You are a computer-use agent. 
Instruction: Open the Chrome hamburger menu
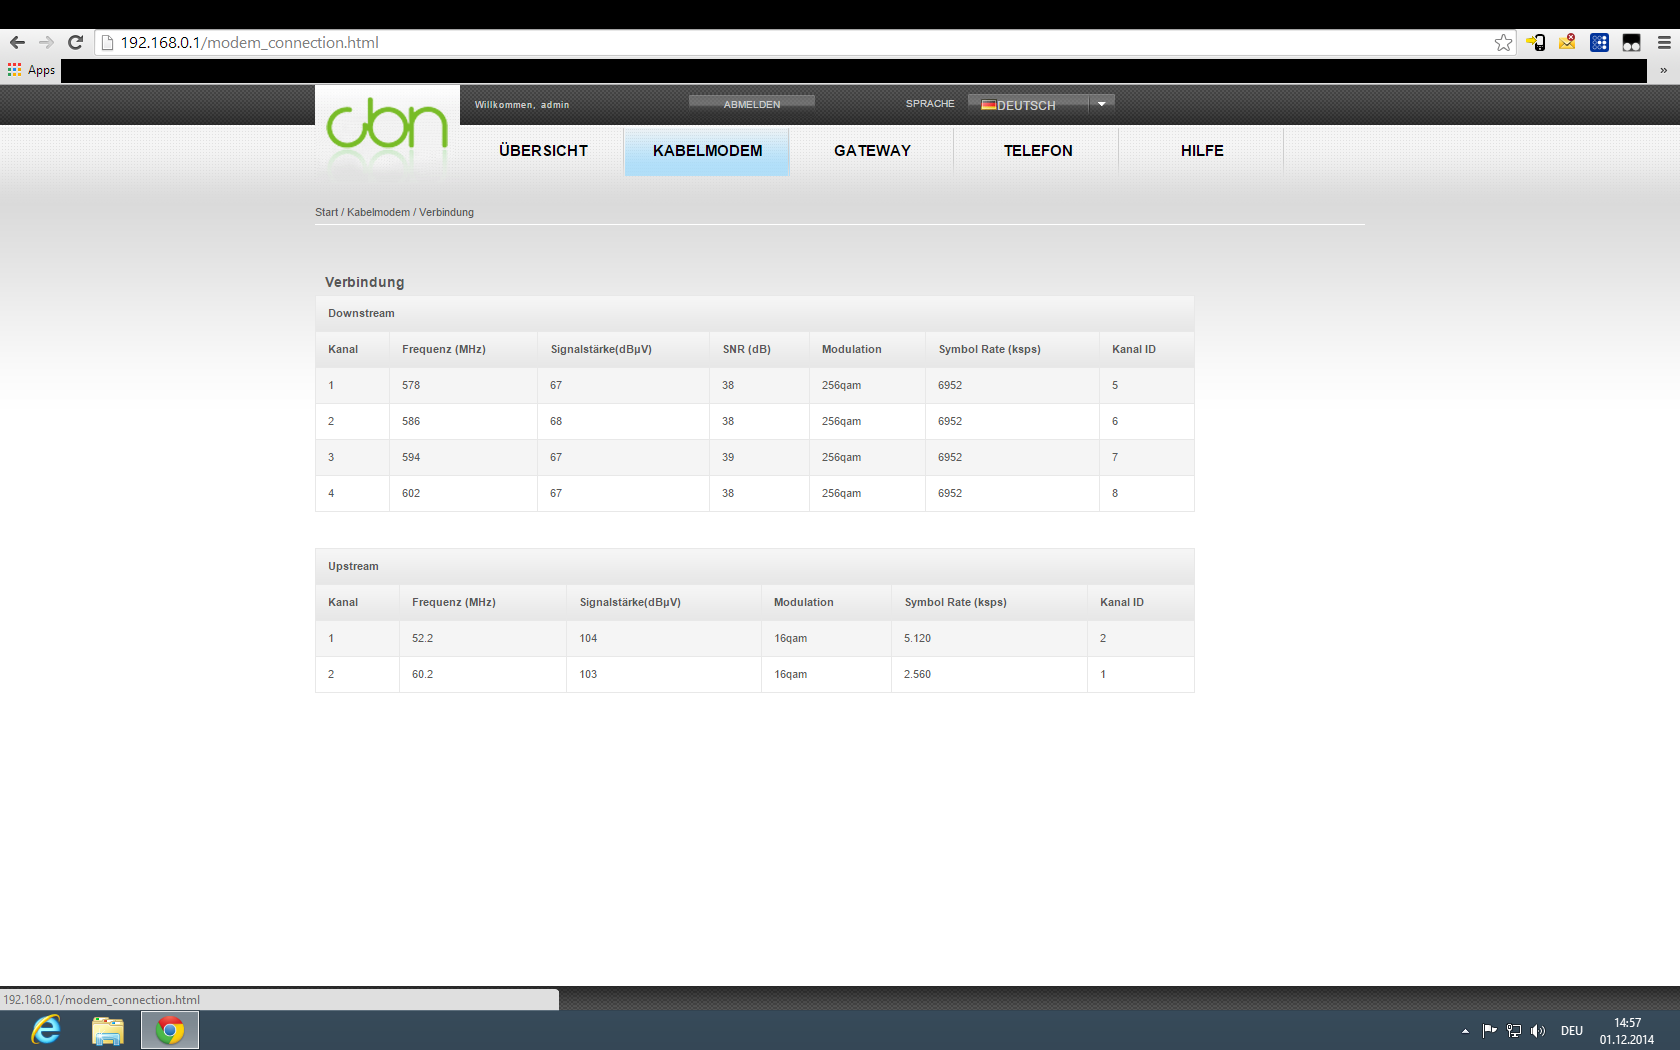tap(1663, 42)
